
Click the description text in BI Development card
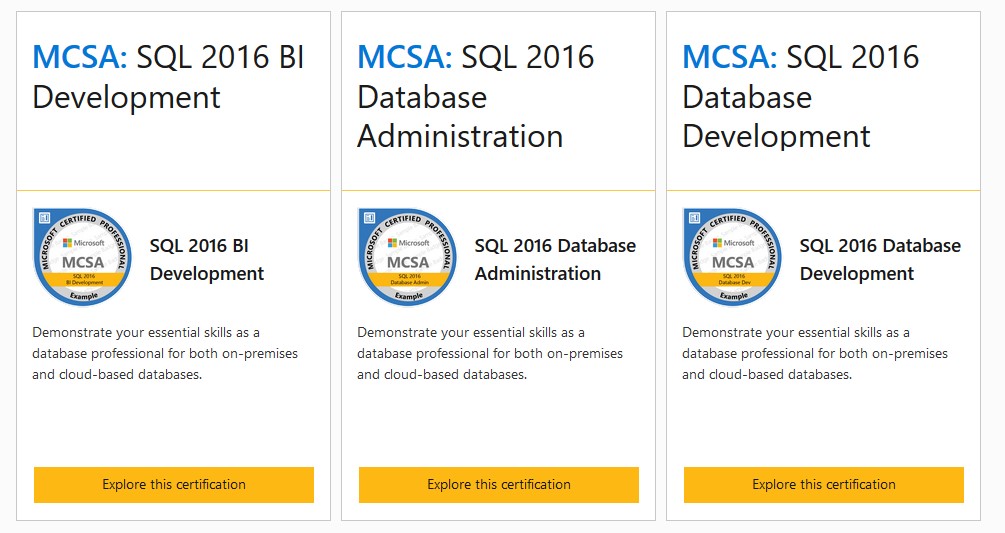165,354
